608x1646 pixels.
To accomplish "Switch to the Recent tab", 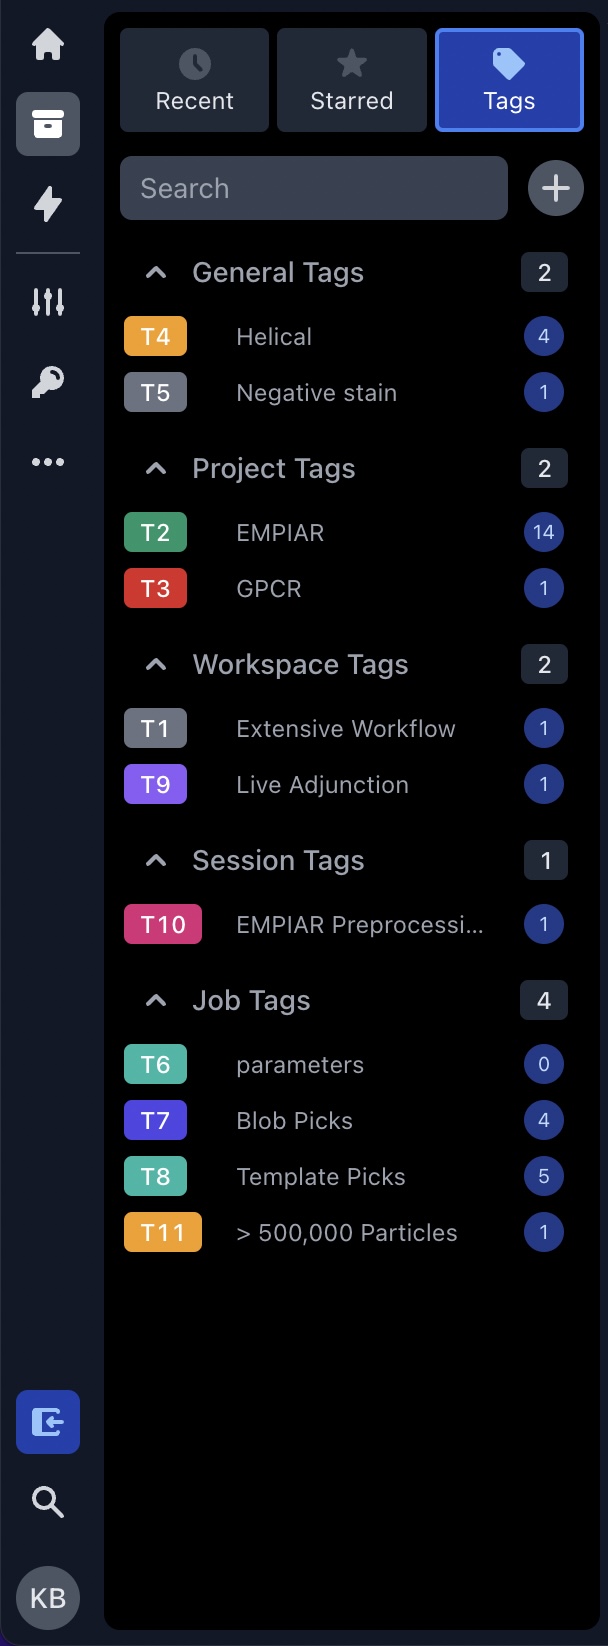I will coord(195,80).
